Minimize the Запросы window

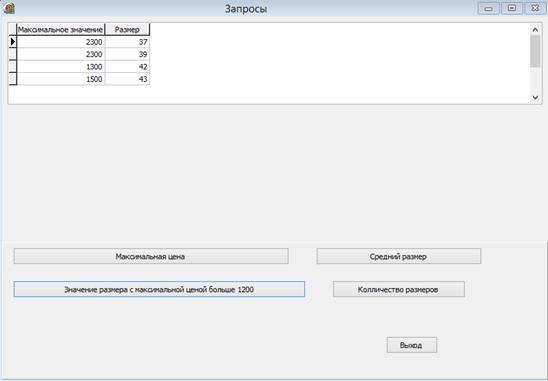coord(488,8)
